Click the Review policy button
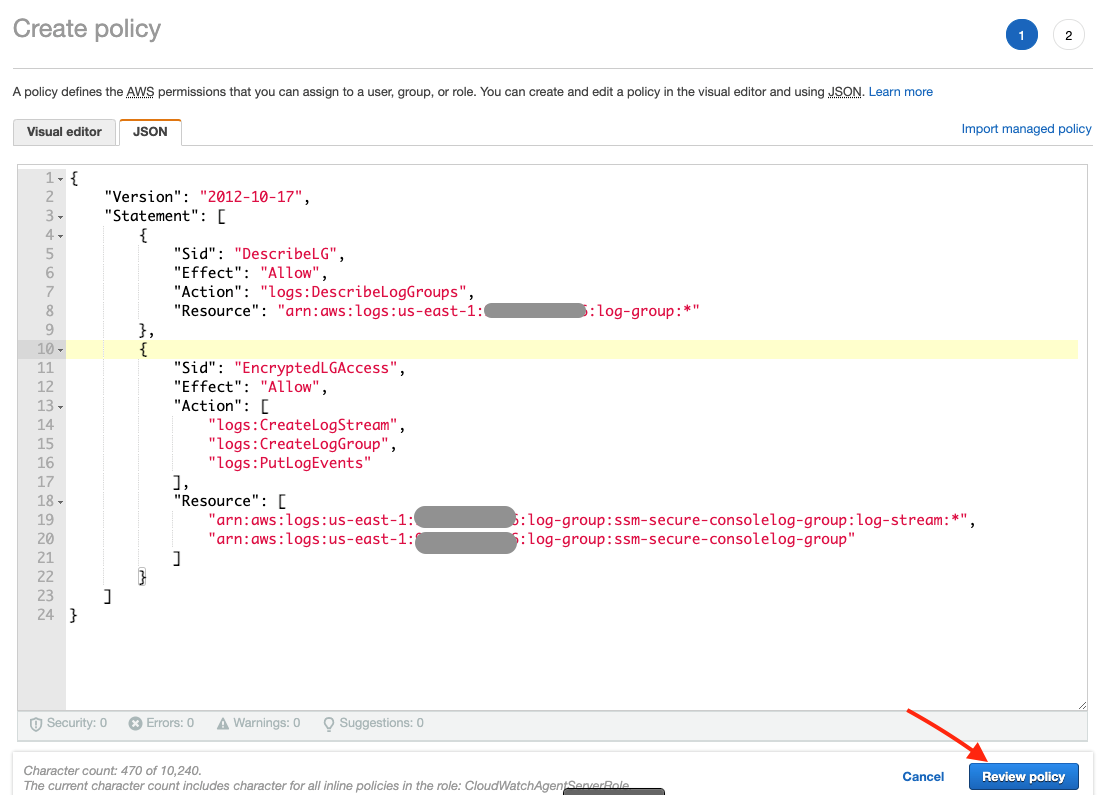Screen dimensions: 1104x795 [x=1024, y=776]
